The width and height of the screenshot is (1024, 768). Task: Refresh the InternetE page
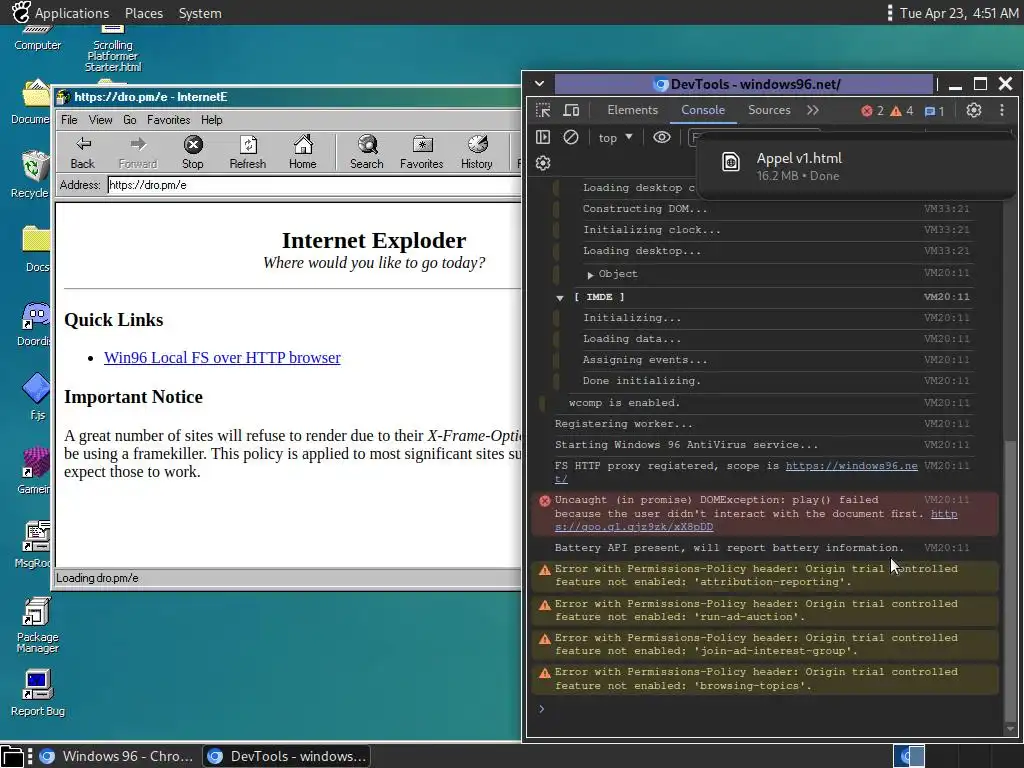click(x=248, y=152)
